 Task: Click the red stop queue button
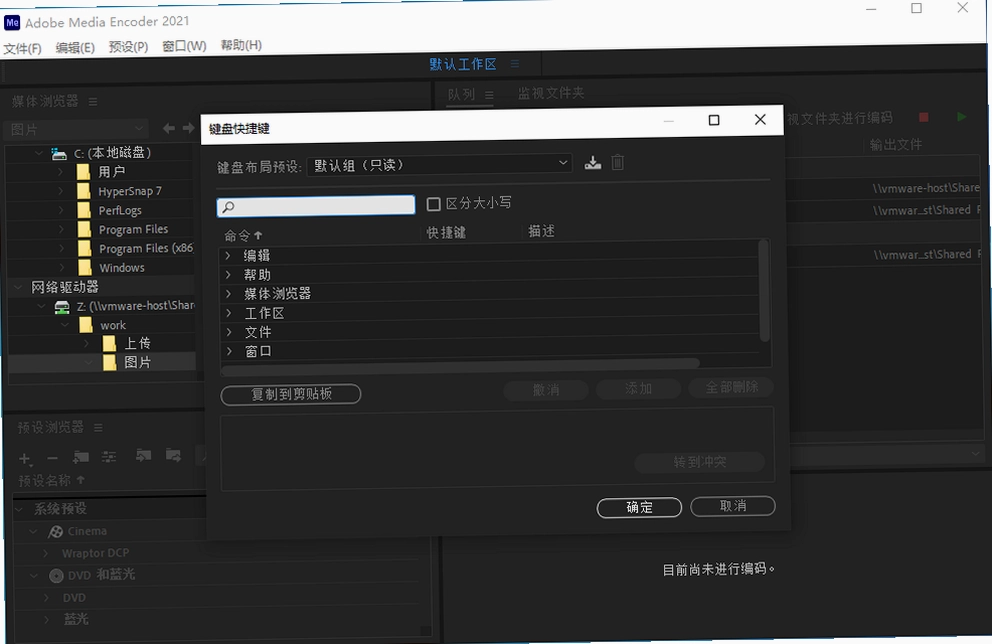924,118
